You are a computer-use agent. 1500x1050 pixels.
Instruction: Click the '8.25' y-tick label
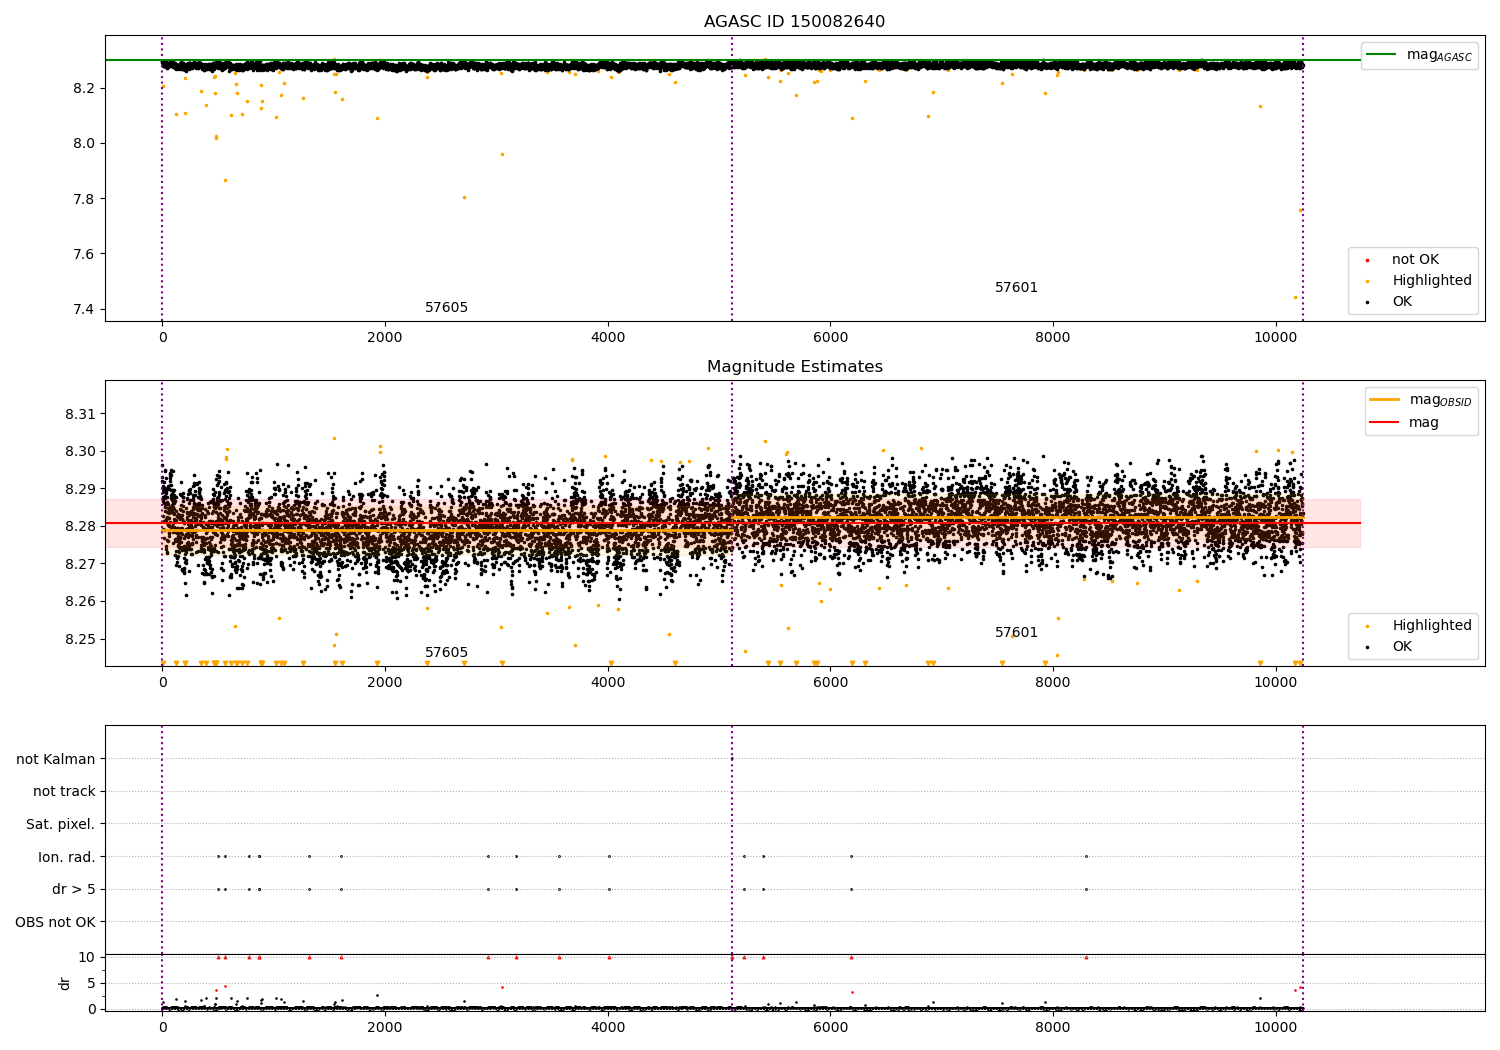(80, 640)
